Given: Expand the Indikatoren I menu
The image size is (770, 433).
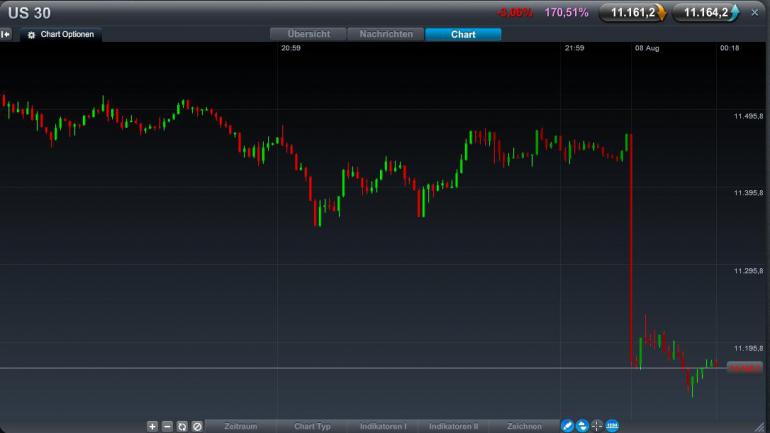Looking at the screenshot, I should [x=383, y=426].
